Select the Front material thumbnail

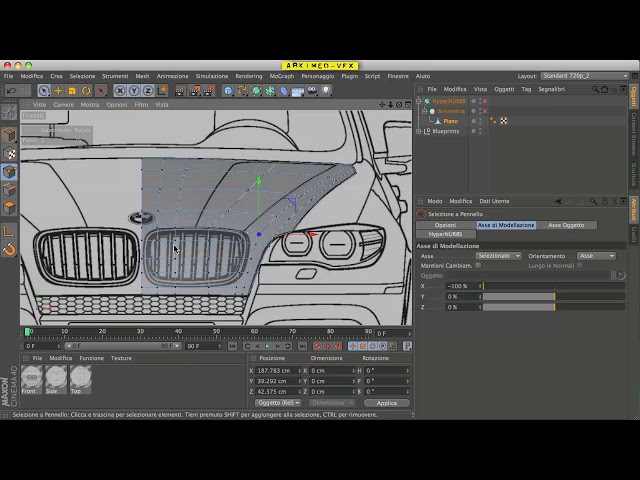coord(31,380)
